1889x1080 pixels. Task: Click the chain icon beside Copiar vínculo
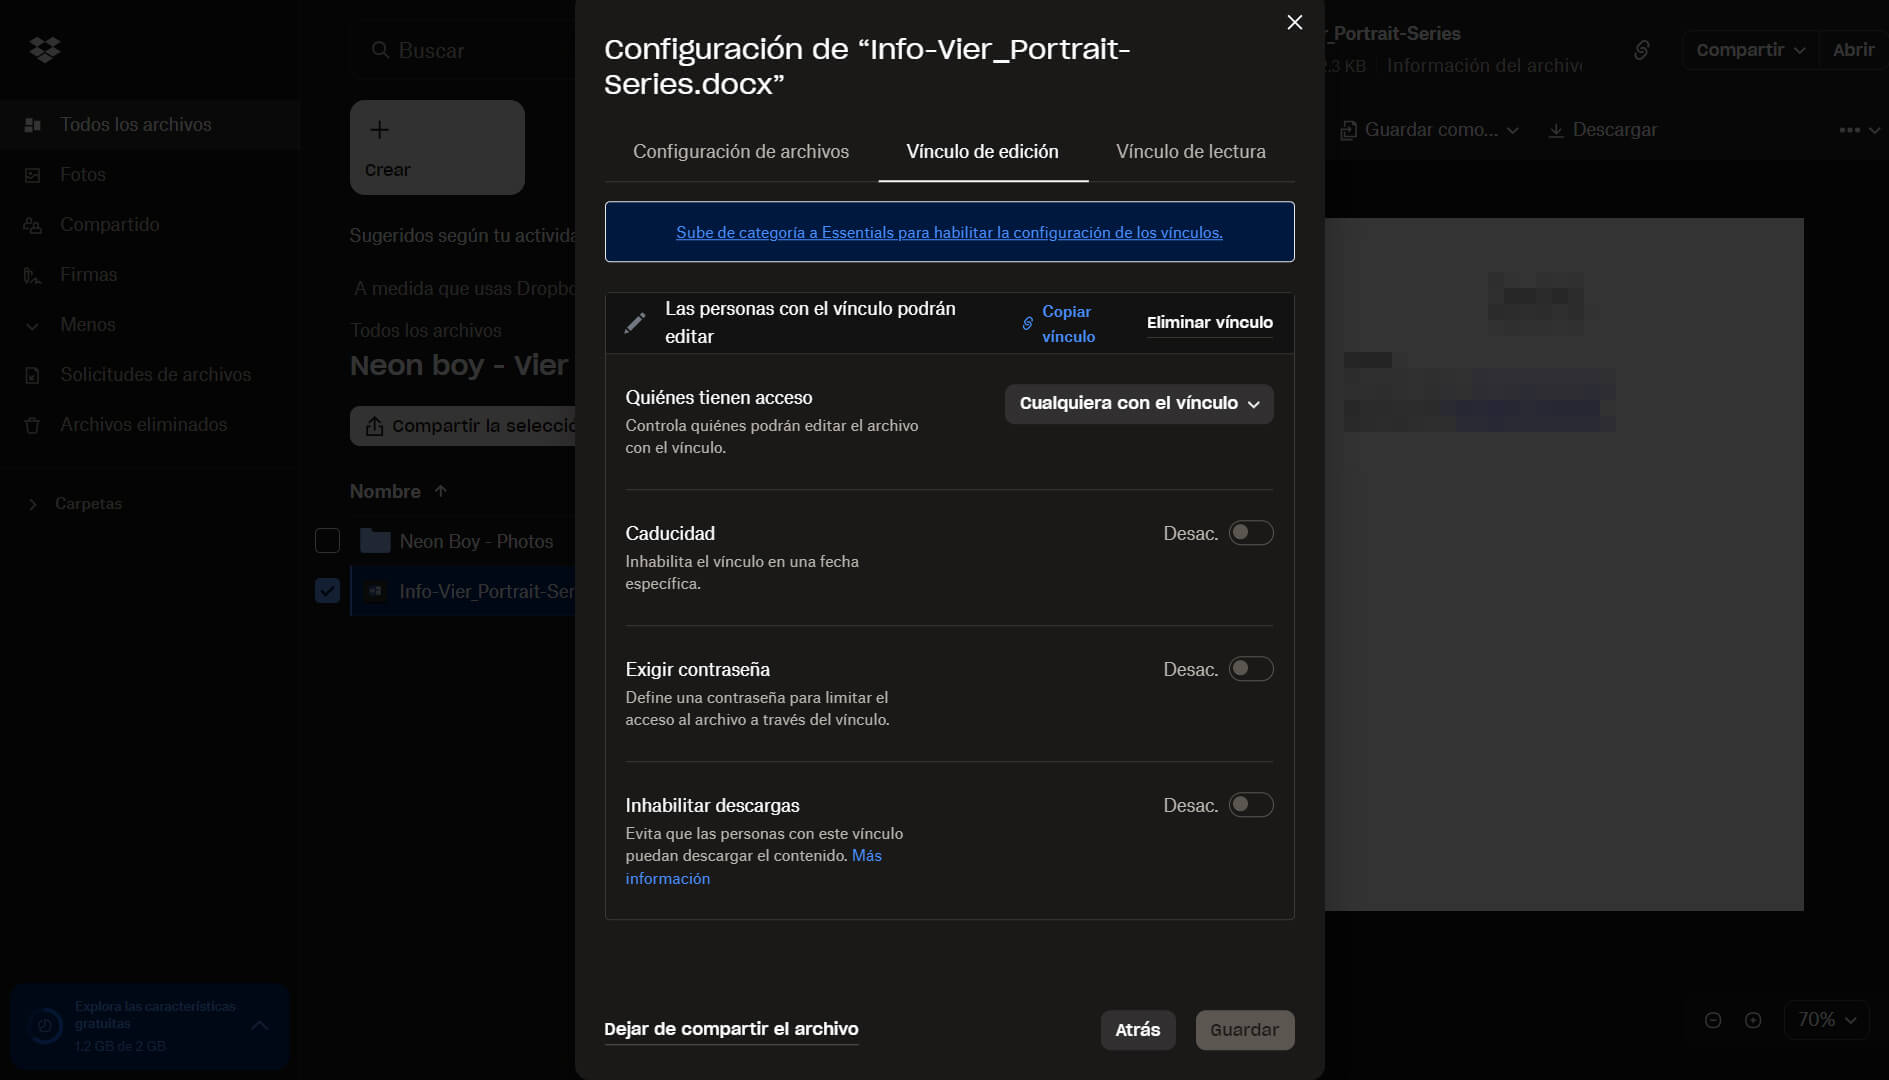1027,323
